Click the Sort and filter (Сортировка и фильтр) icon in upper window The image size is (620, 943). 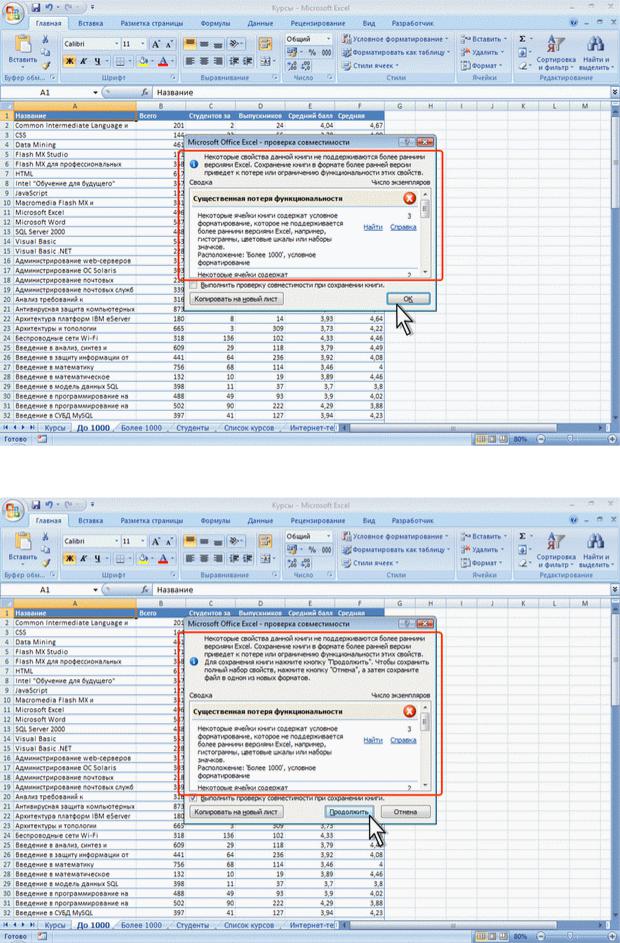[x=556, y=45]
